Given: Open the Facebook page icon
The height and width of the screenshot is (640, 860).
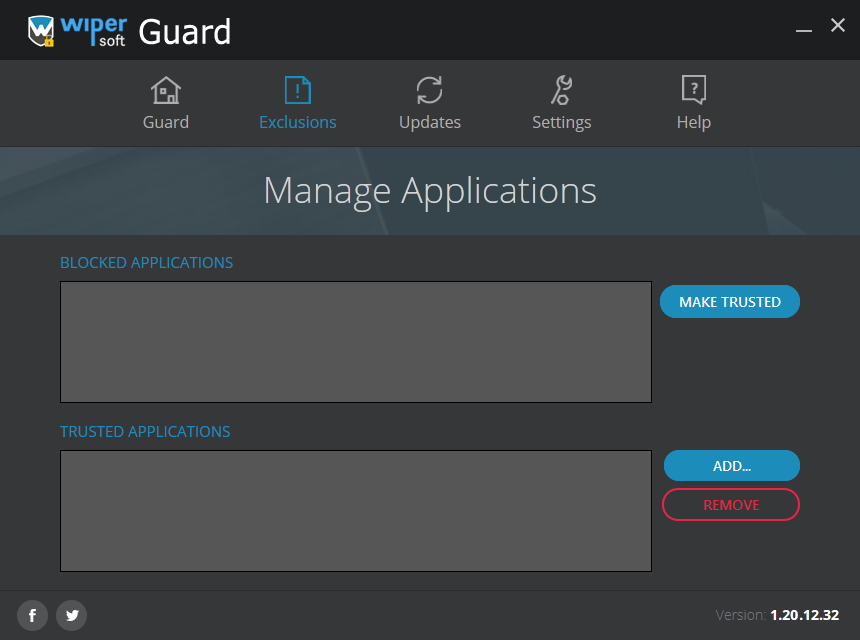Looking at the screenshot, I should tap(32, 615).
